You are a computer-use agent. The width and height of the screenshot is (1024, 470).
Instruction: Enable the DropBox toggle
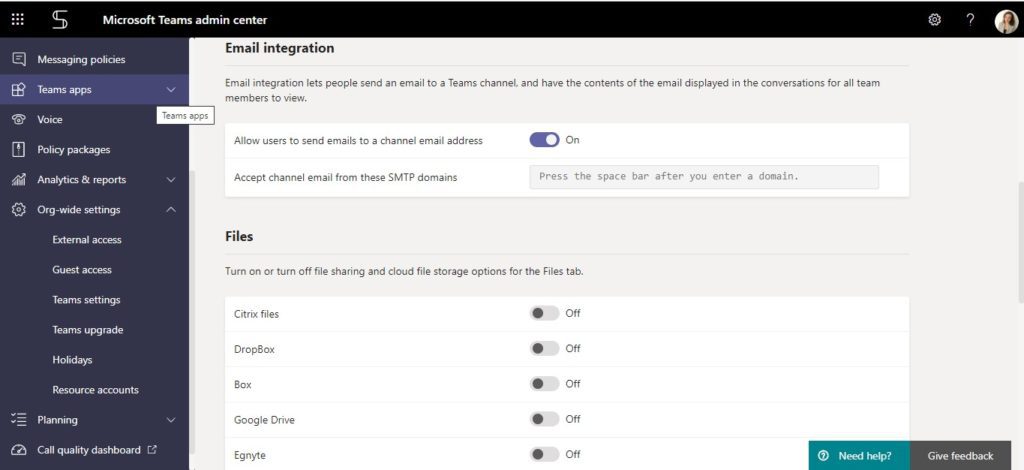tap(544, 349)
